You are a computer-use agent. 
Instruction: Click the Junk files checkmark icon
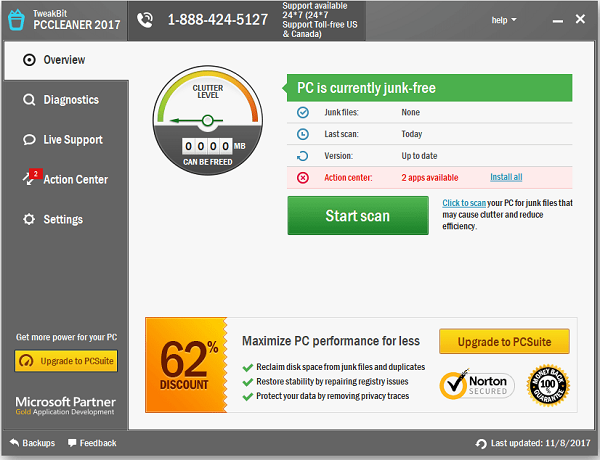coord(303,113)
